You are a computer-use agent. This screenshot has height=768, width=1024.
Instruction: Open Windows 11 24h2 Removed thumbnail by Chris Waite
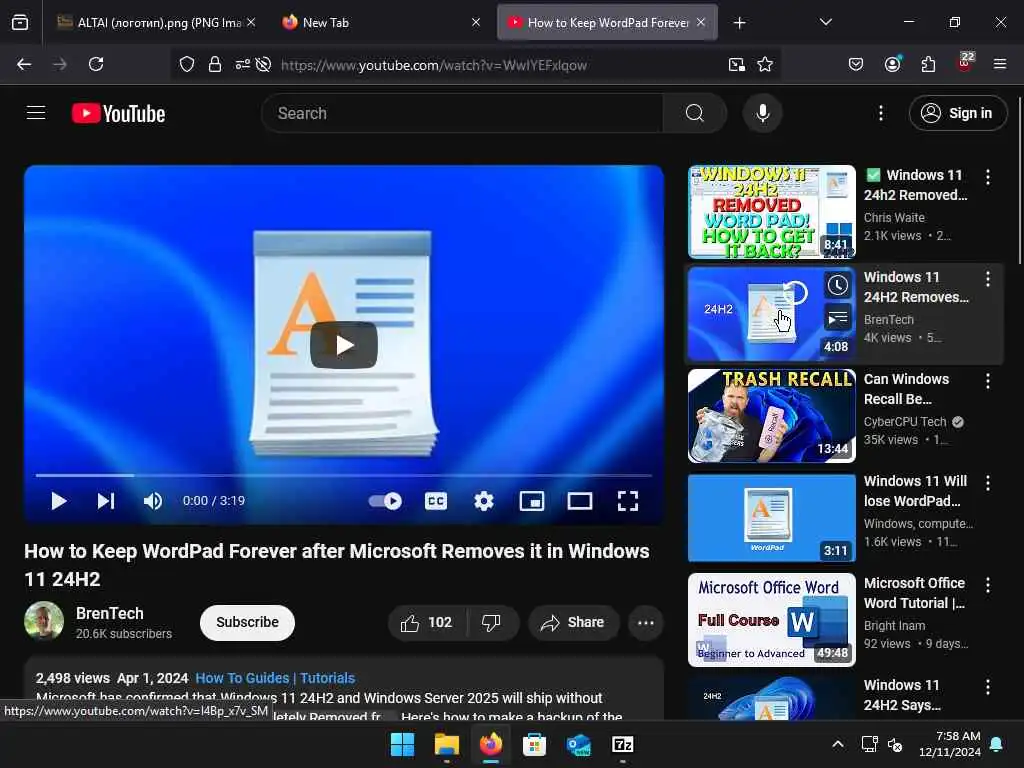(772, 212)
